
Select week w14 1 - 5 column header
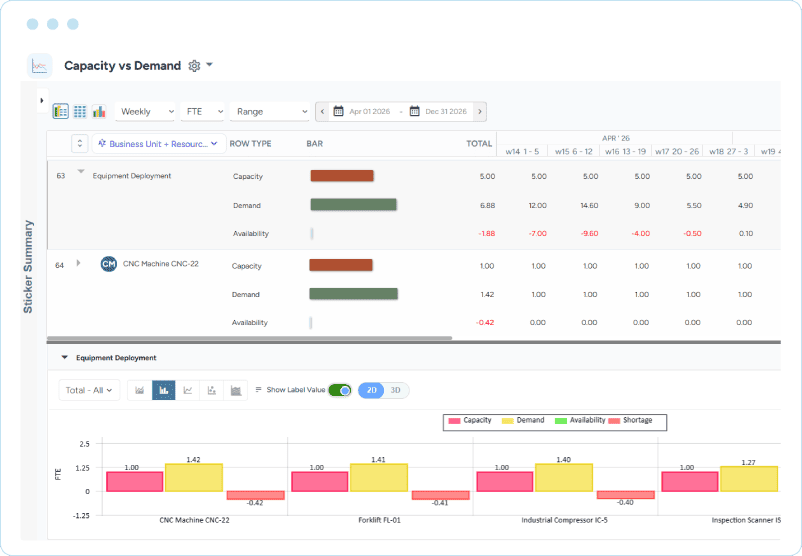[x=522, y=151]
